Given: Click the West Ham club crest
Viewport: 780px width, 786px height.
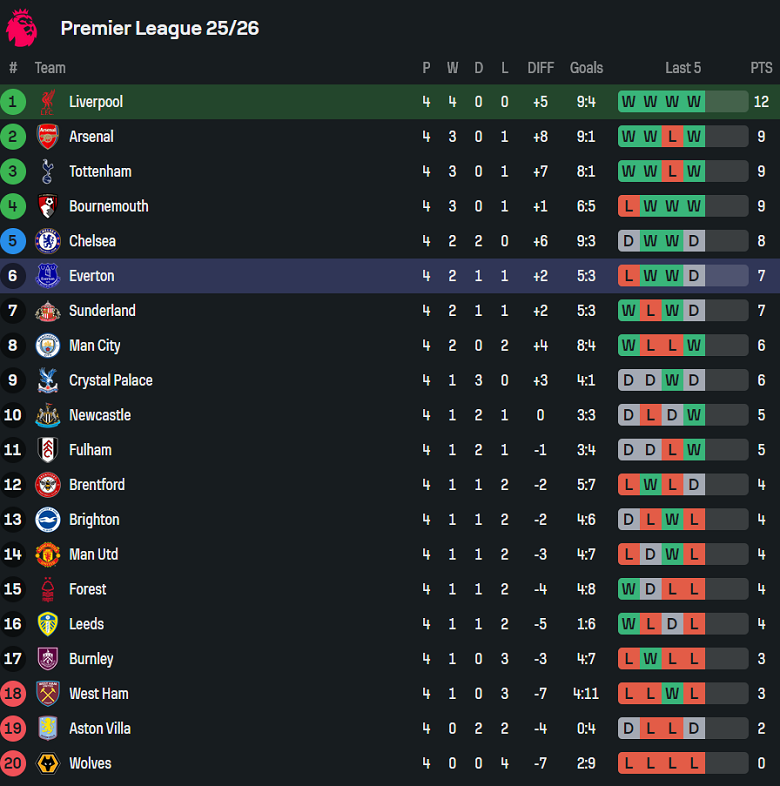Looking at the screenshot, I should pyautogui.click(x=47, y=694).
